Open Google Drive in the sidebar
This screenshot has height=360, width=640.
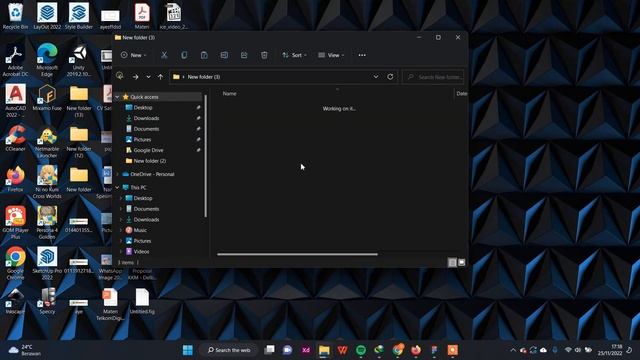point(148,150)
